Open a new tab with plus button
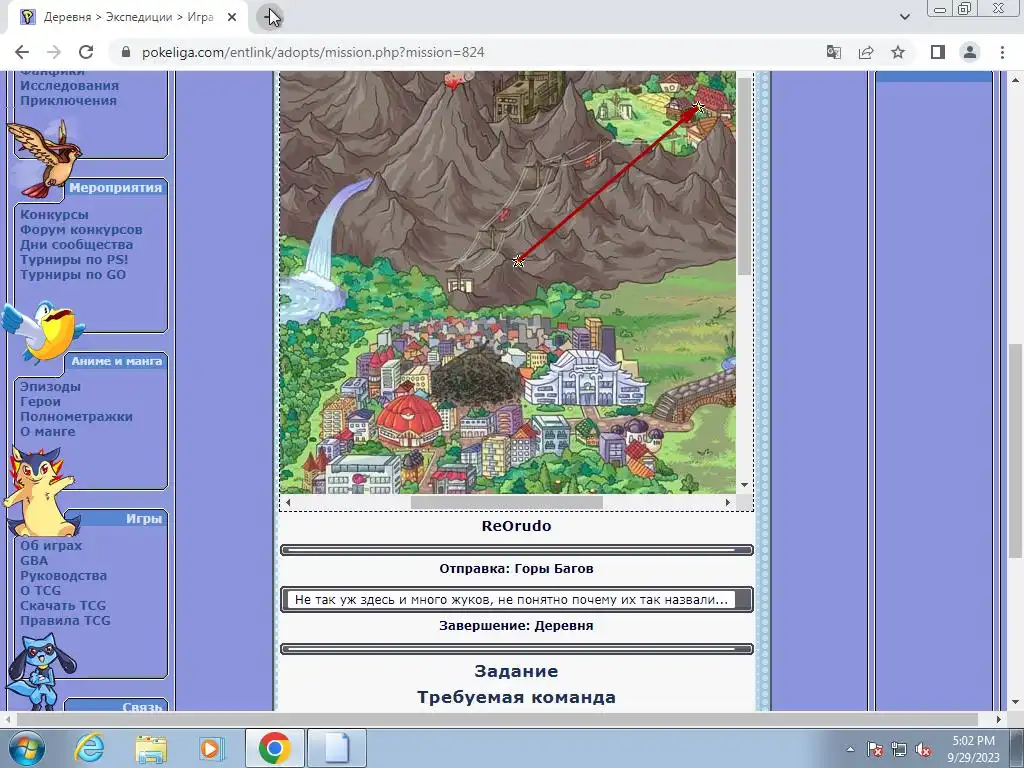 tap(270, 17)
